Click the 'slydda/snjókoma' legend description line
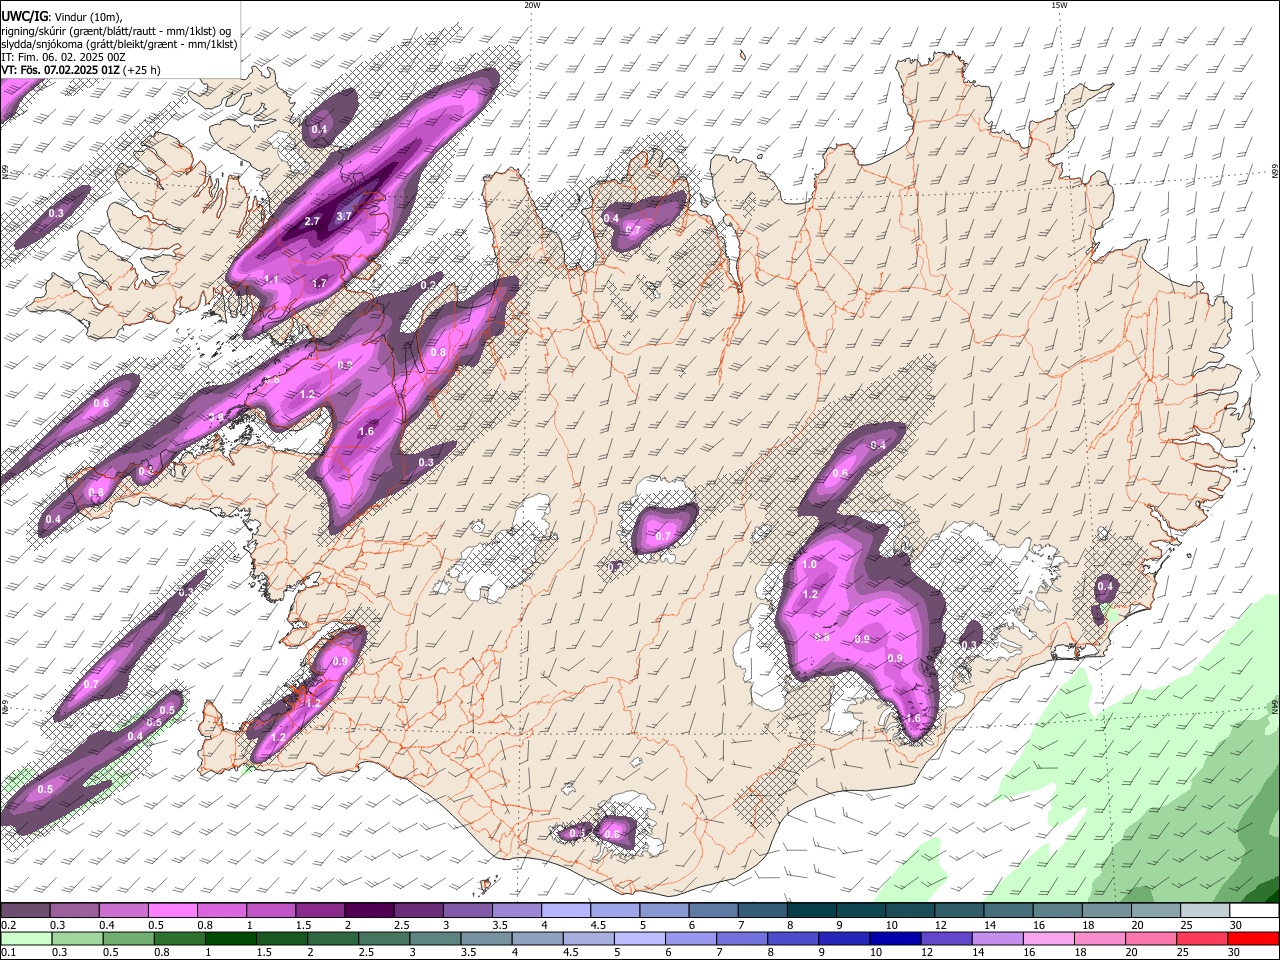This screenshot has height=960, width=1280. [x=119, y=44]
